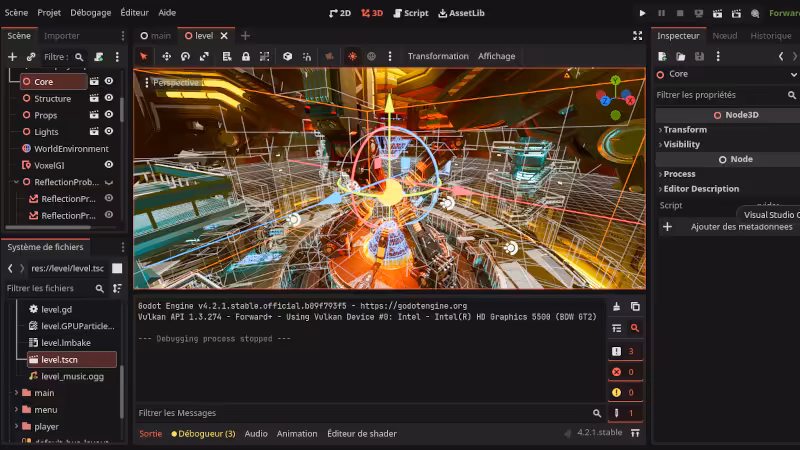Run the project with Play button
The height and width of the screenshot is (450, 800).
click(642, 13)
